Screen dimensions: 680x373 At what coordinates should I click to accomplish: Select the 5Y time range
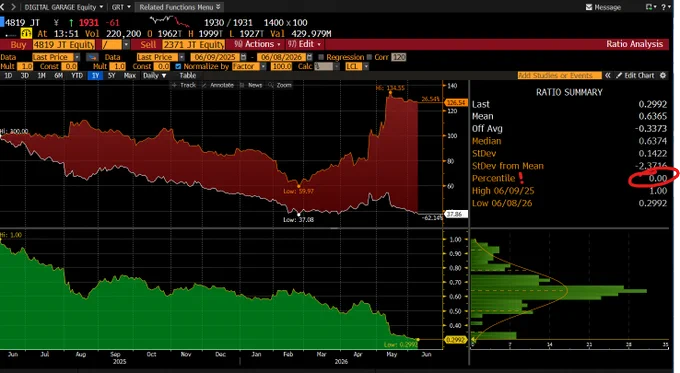click(x=111, y=75)
